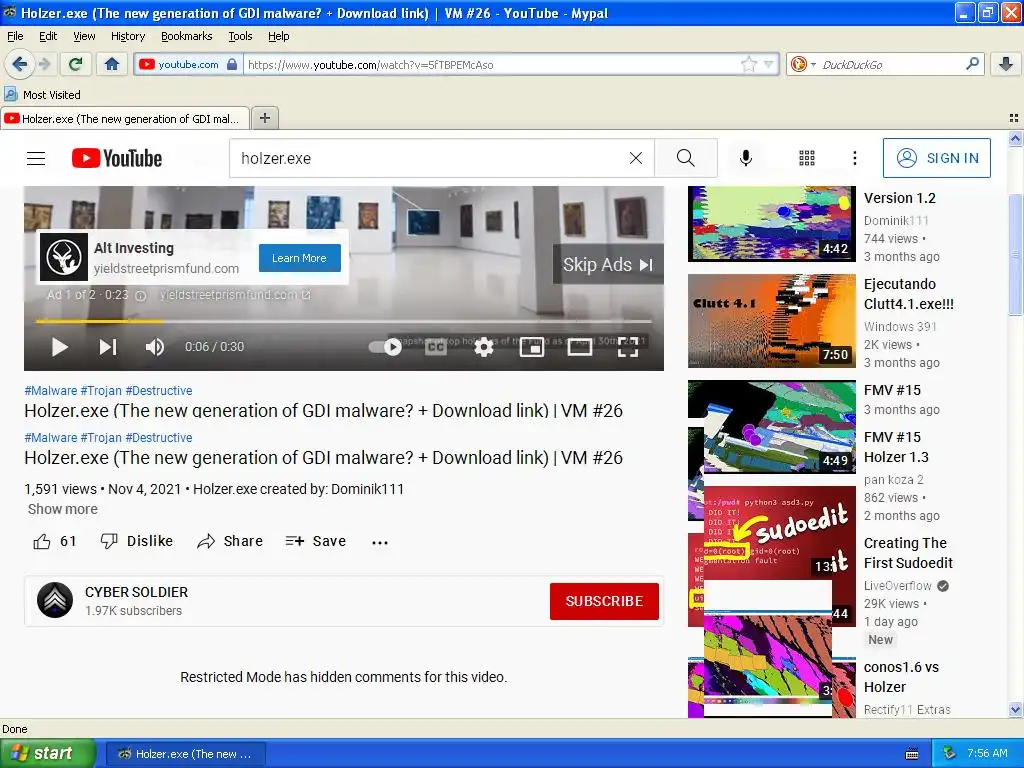Open the Downloads arrow button
Viewport: 1024px width, 768px height.
[1006, 64]
